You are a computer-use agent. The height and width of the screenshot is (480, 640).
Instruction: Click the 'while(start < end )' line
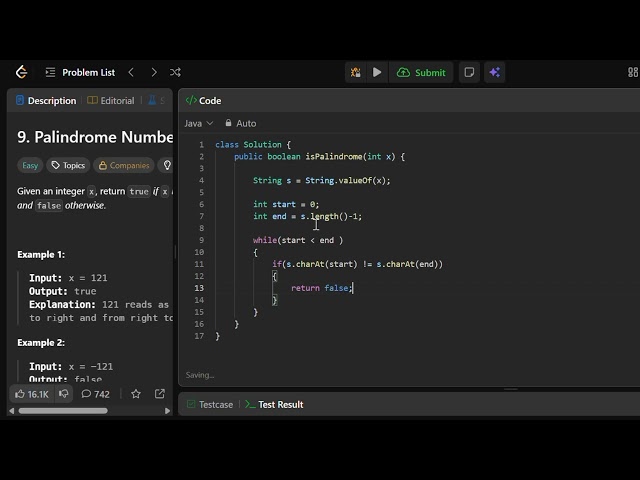[298, 240]
